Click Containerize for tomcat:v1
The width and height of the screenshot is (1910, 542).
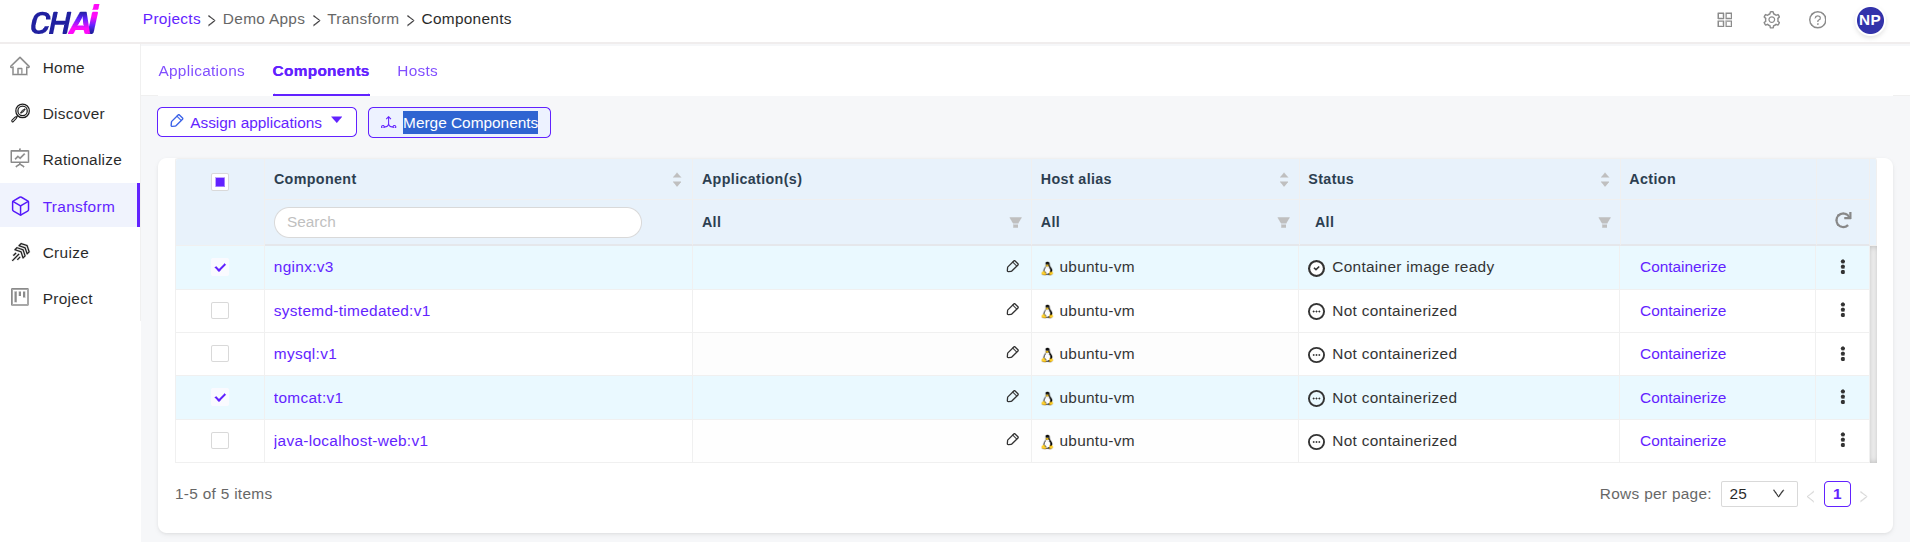click(x=1683, y=398)
